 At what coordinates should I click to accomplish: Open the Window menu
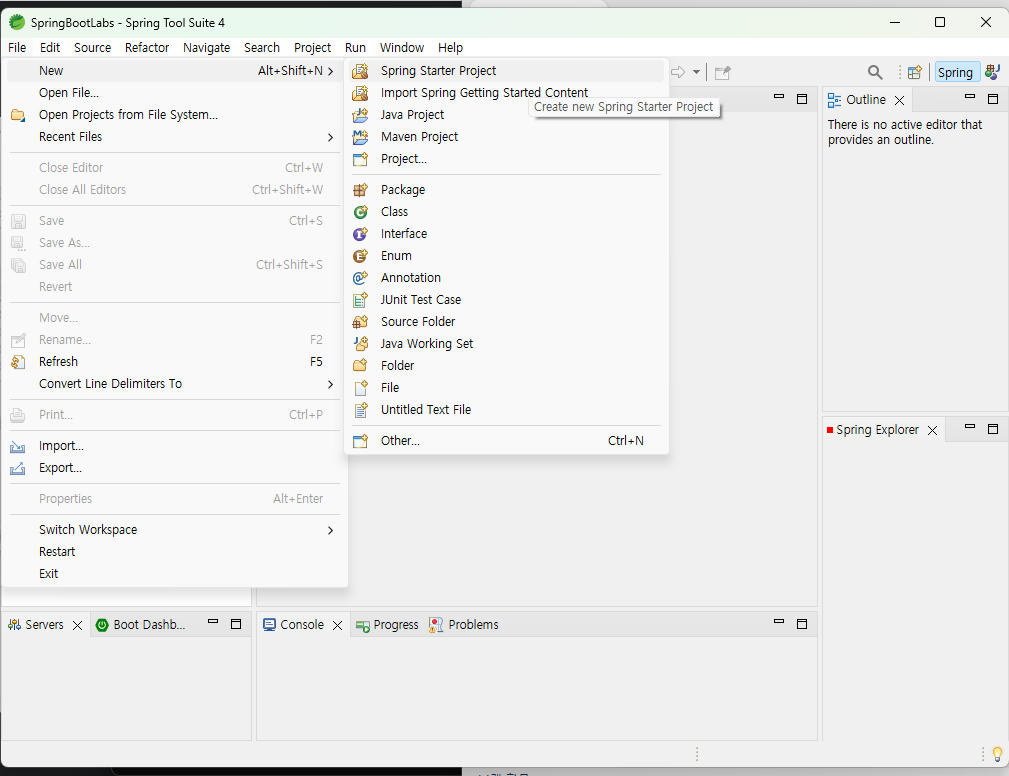(x=402, y=48)
